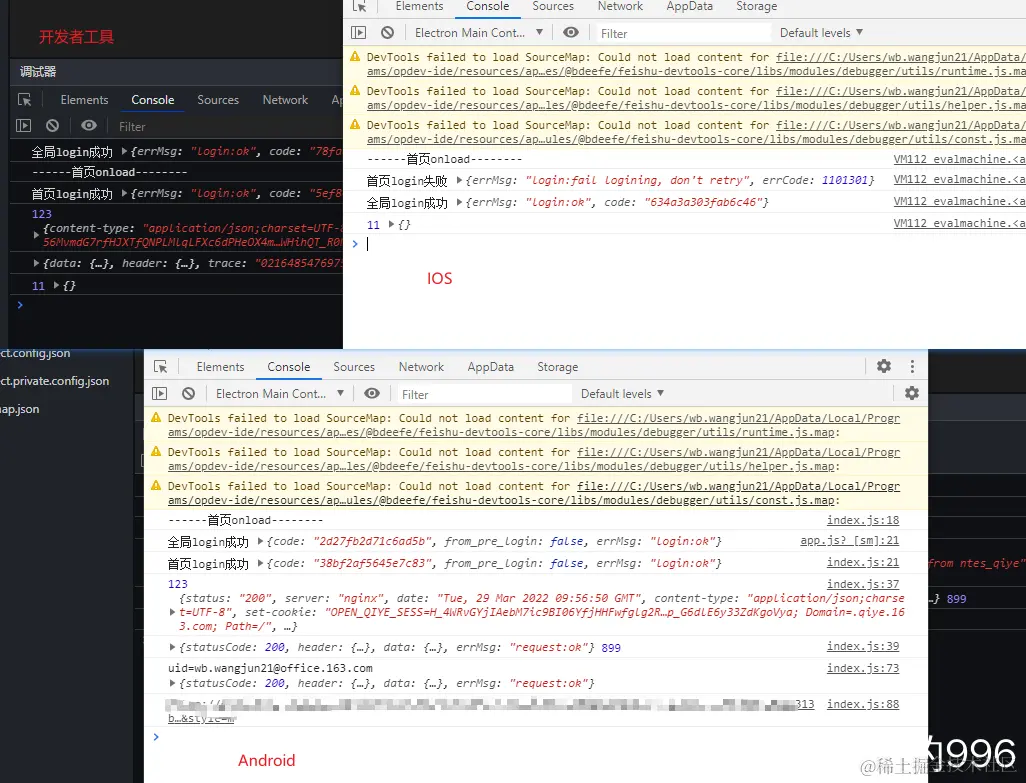Open app.js? [sm]:21 source link
Image resolution: width=1026 pixels, height=783 pixels.
(849, 540)
